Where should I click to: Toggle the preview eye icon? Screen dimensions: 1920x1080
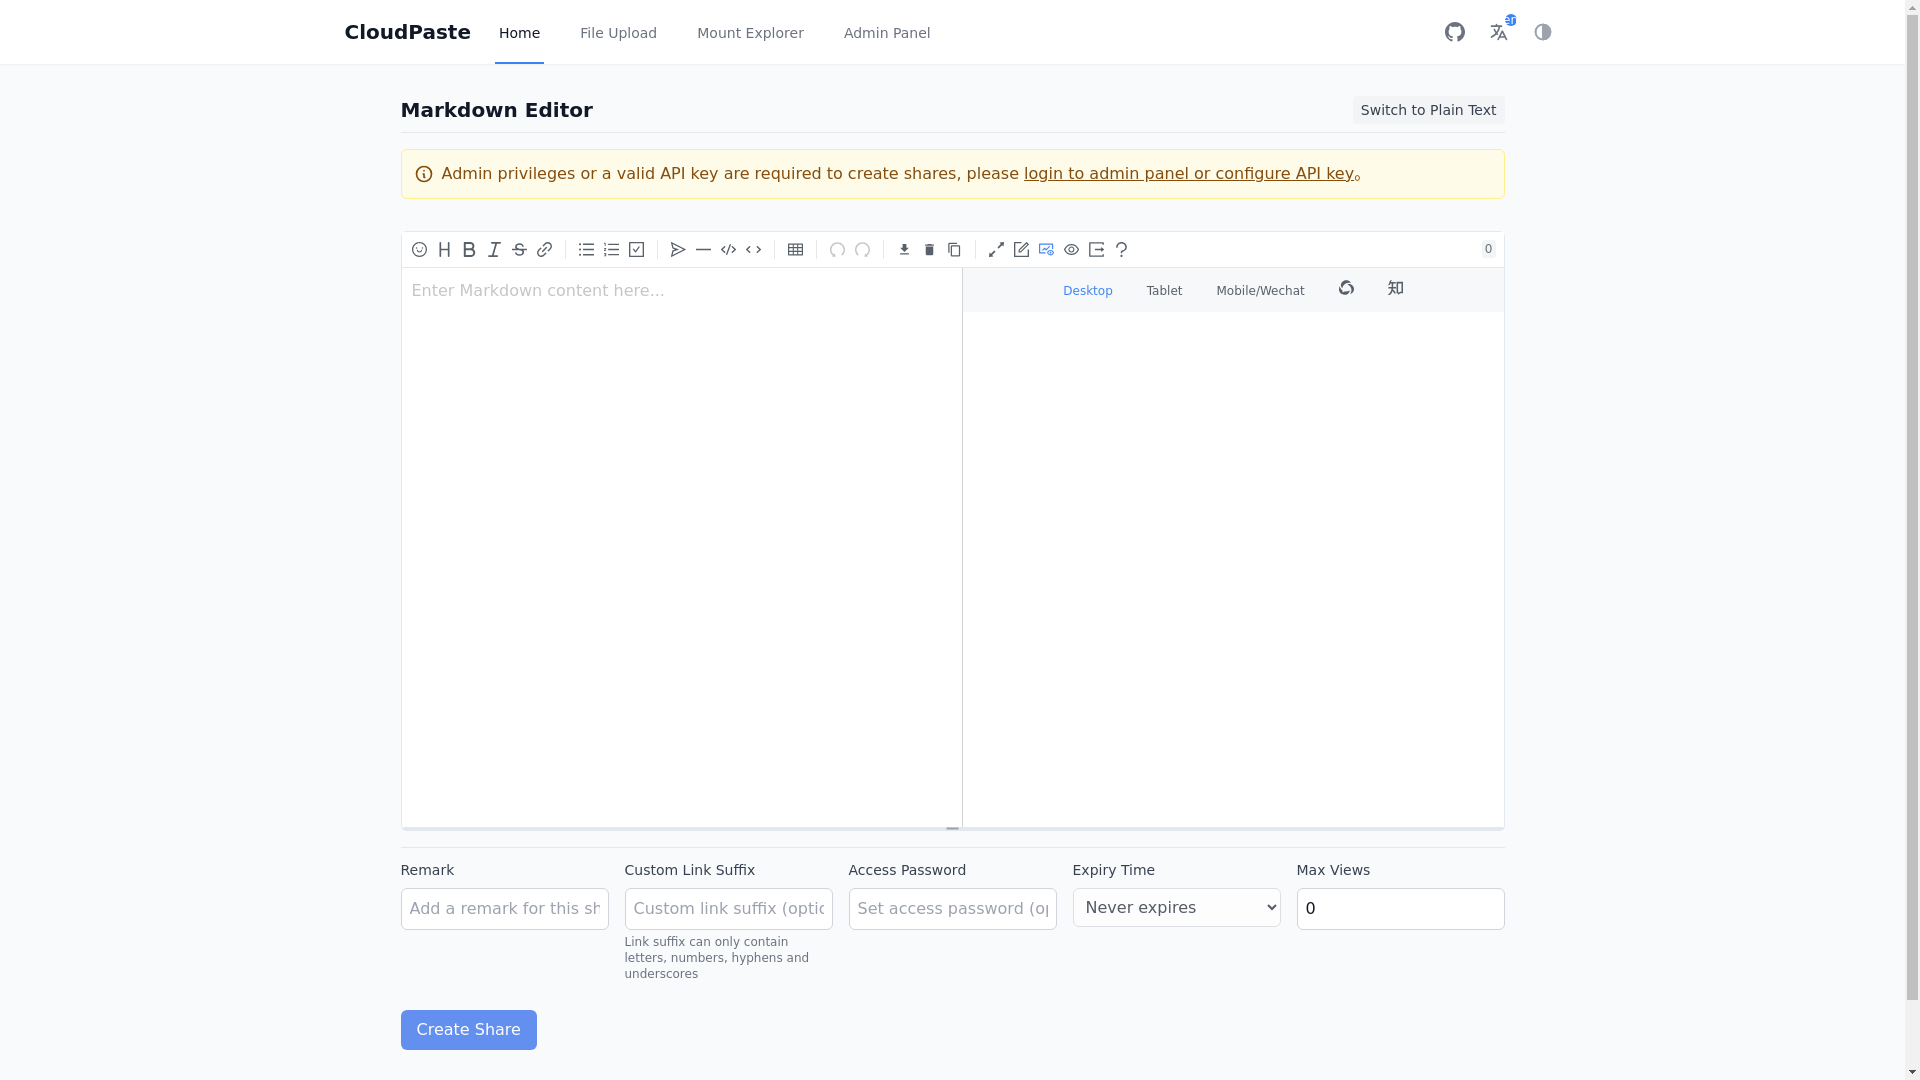pos(1071,250)
